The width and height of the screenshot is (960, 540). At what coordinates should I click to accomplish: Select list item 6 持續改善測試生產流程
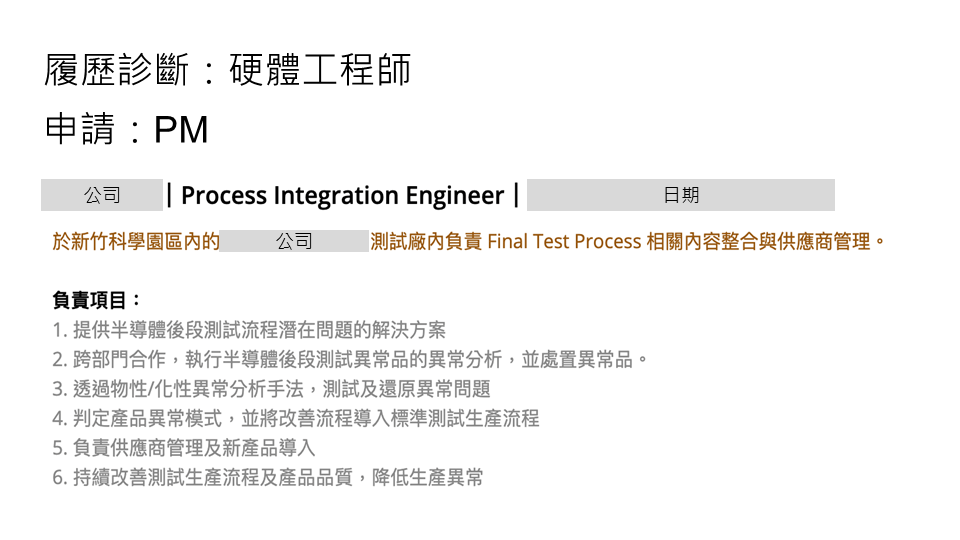(268, 477)
